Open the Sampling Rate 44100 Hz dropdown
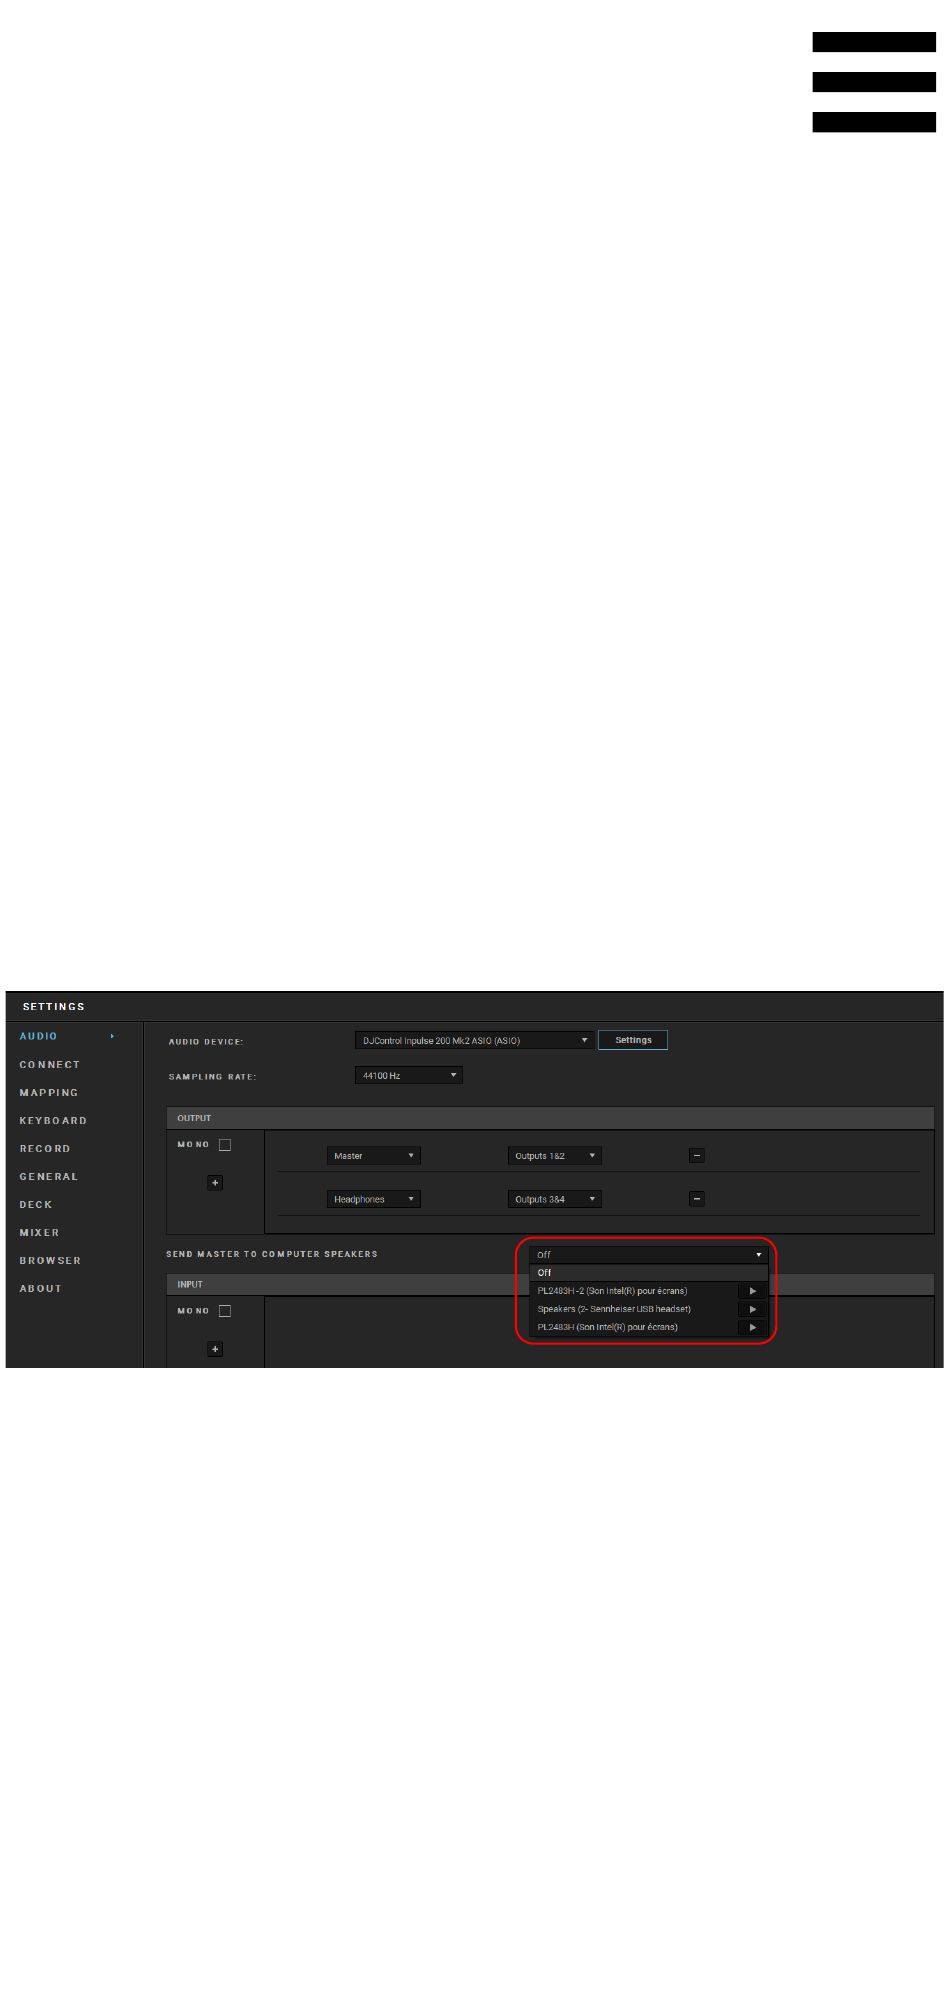The width and height of the screenshot is (950, 2005). 409,1076
